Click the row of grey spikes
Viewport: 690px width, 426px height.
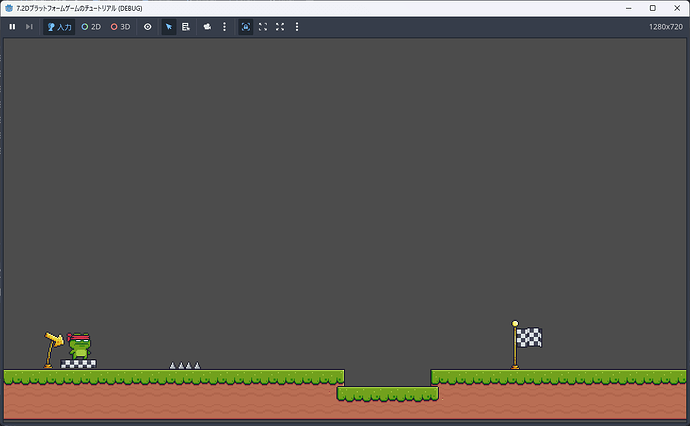click(x=185, y=365)
